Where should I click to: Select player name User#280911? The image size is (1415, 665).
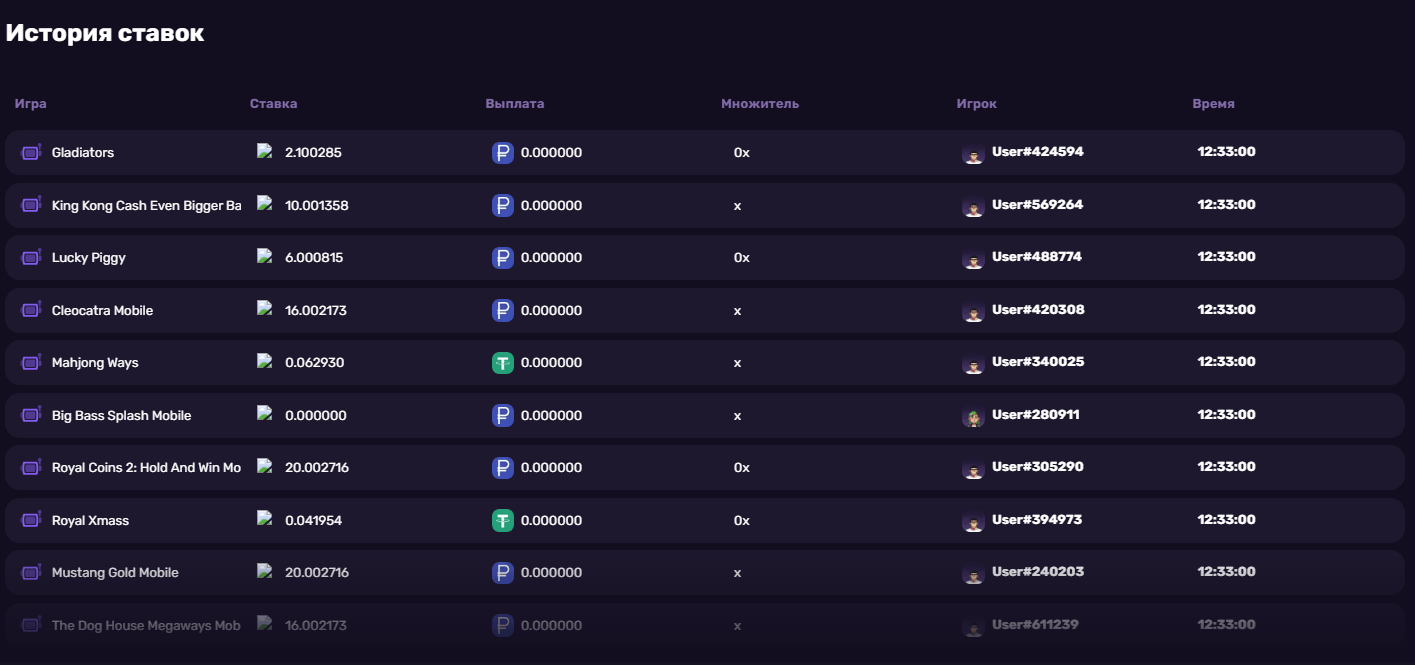tap(1036, 414)
